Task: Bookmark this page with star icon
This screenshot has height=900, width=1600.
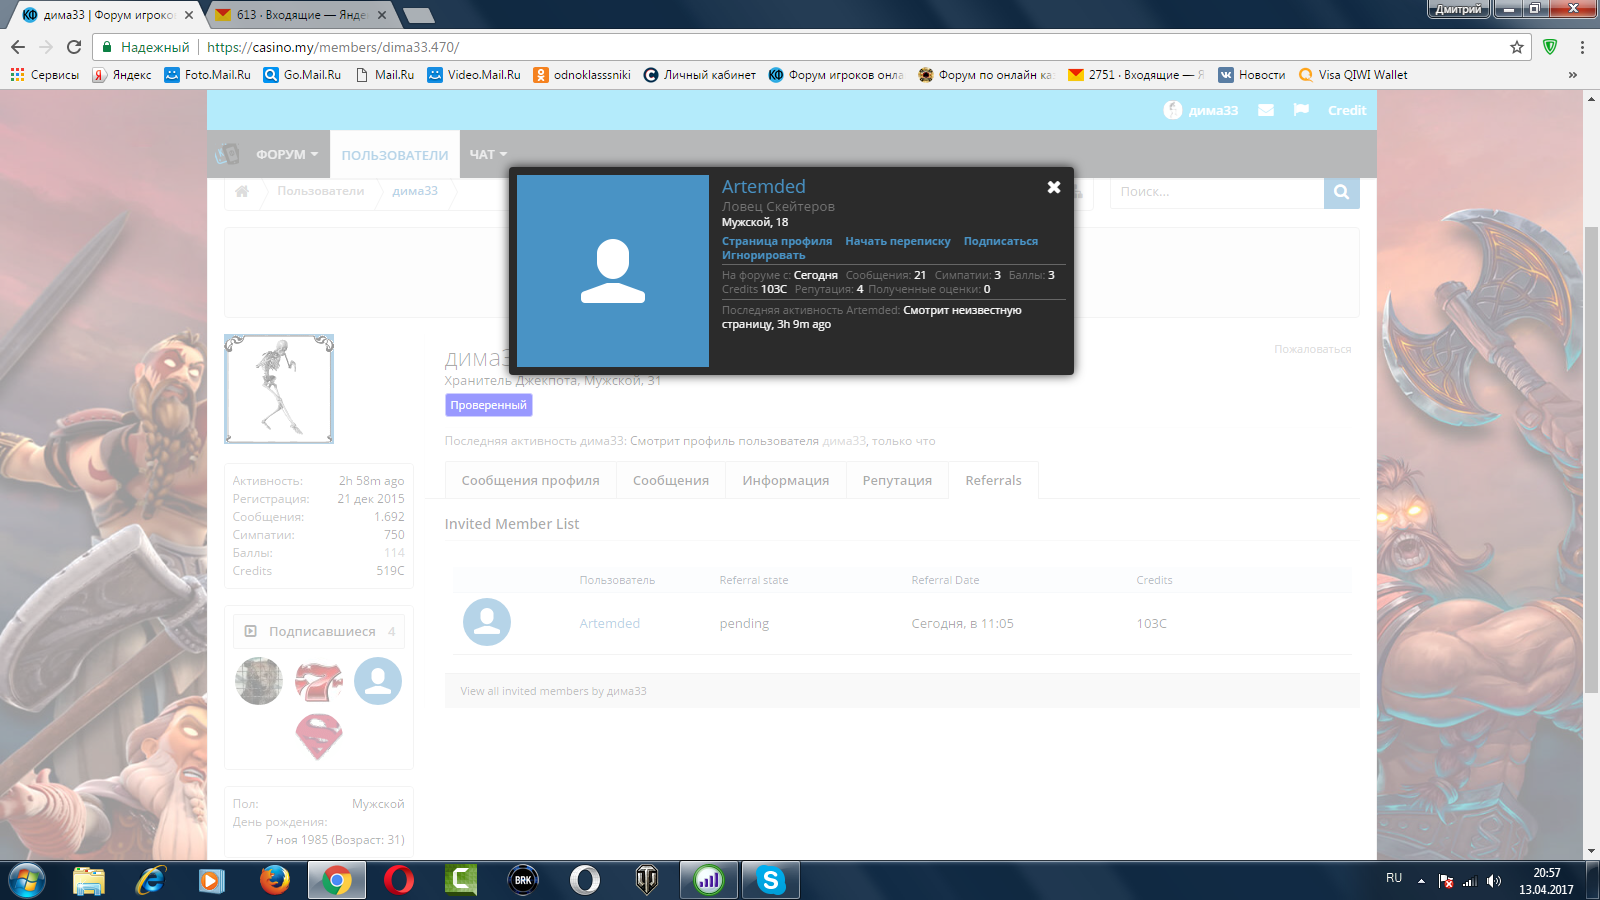Action: click(x=1516, y=47)
